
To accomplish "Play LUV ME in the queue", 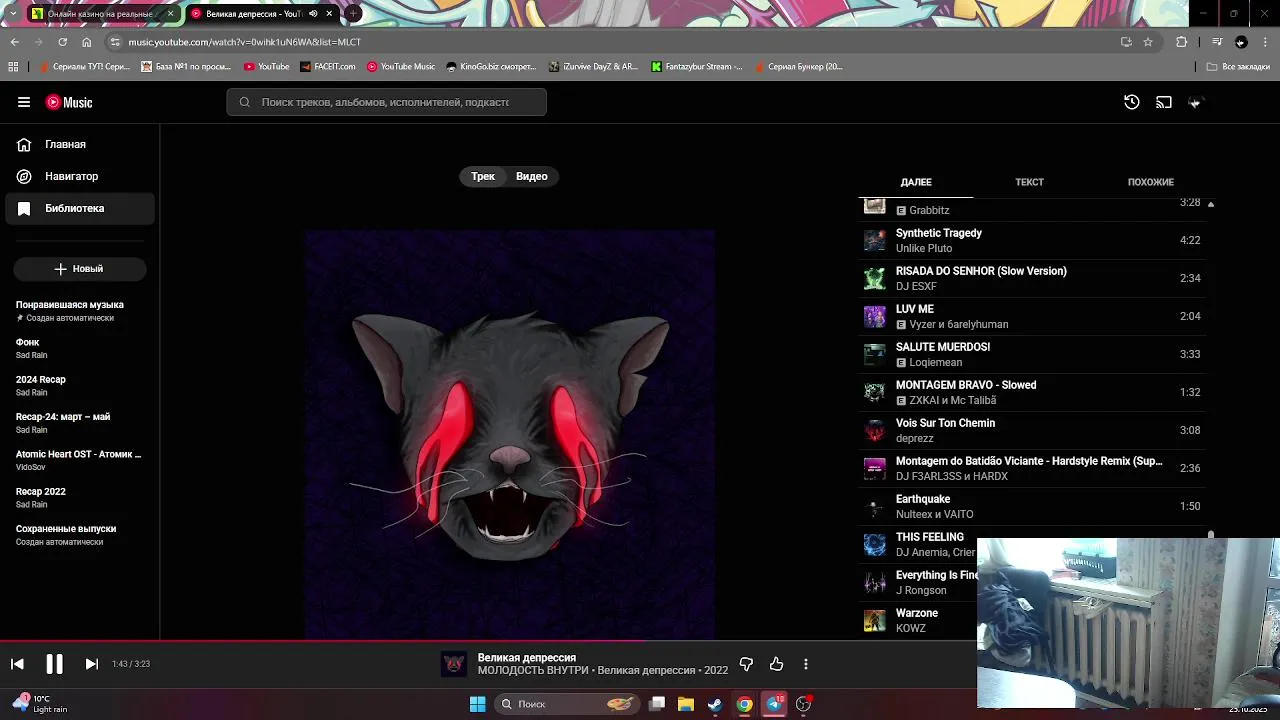I will click(1032, 316).
